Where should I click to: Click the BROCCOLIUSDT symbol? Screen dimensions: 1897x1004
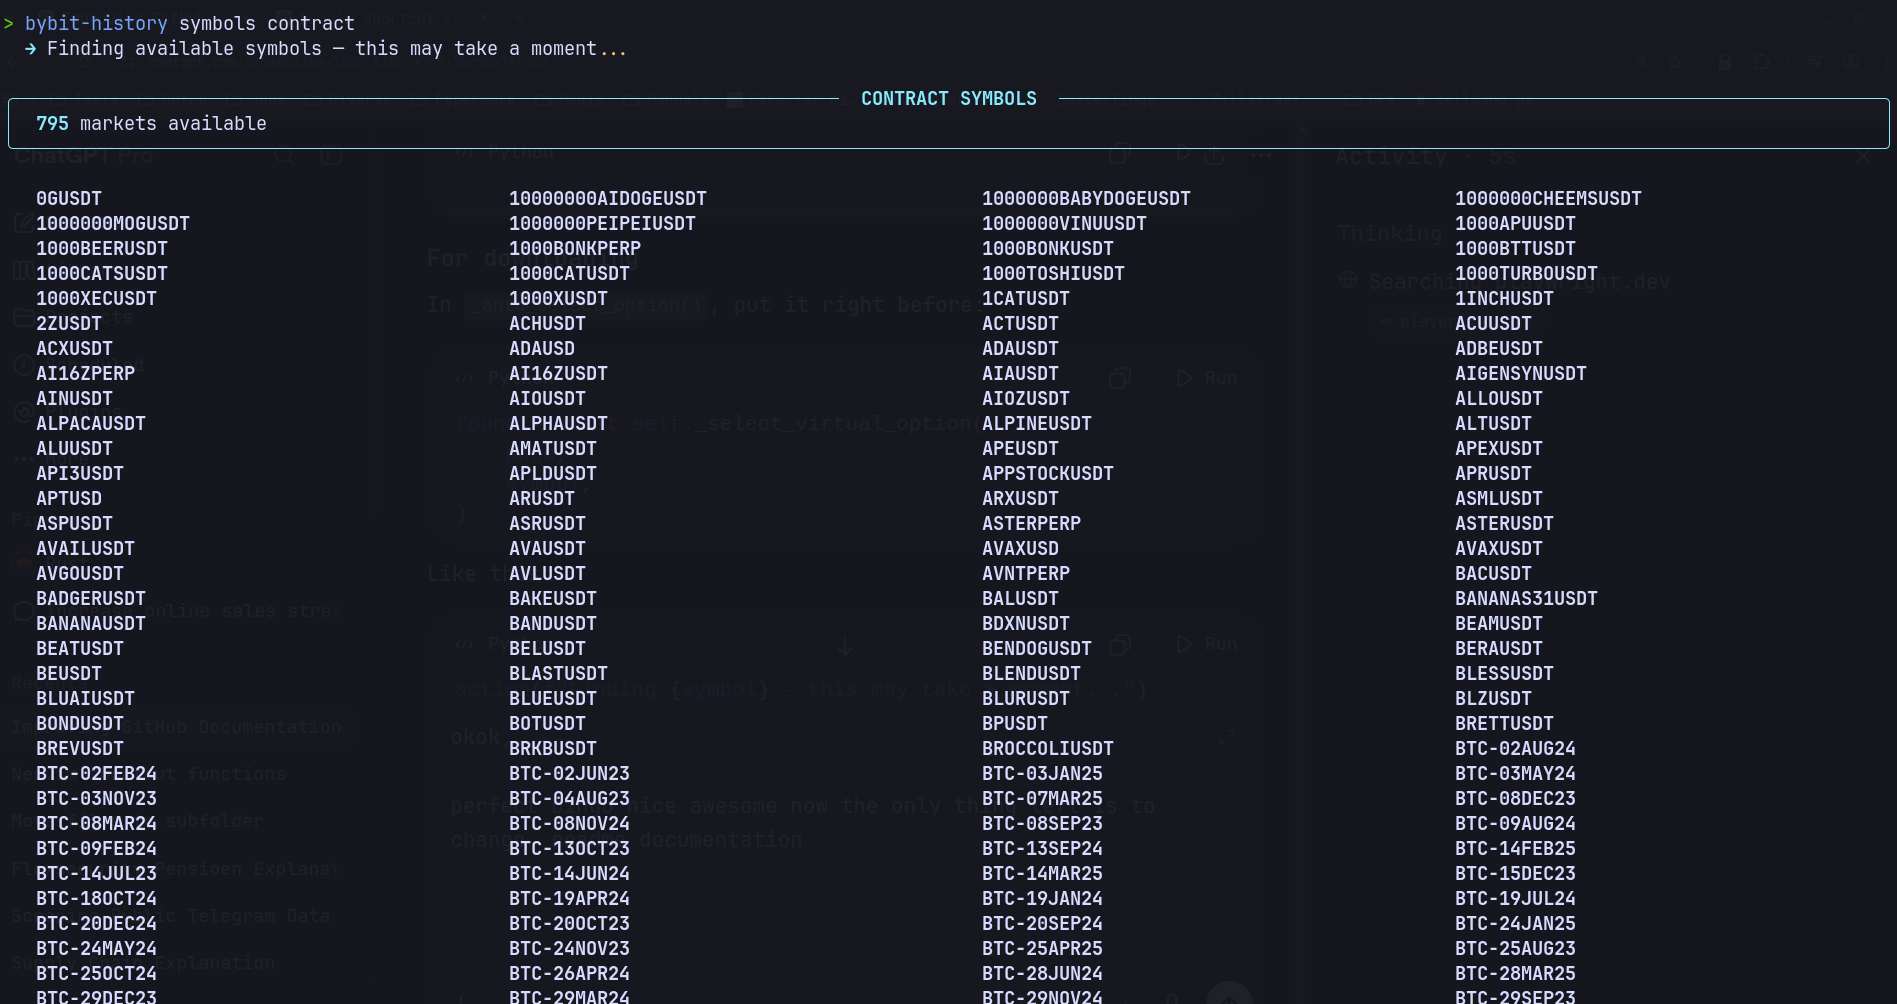click(1048, 749)
